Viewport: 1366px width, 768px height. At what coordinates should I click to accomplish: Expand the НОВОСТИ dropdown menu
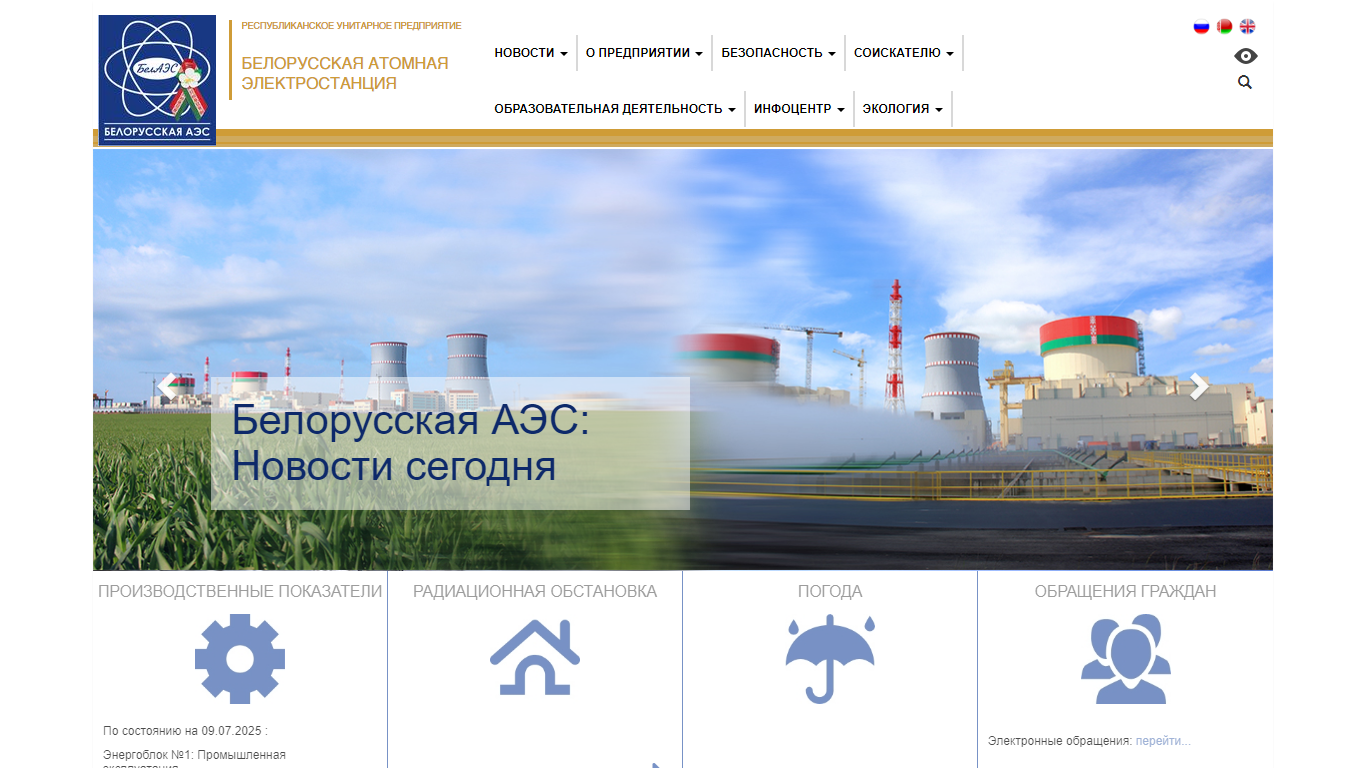click(x=531, y=53)
